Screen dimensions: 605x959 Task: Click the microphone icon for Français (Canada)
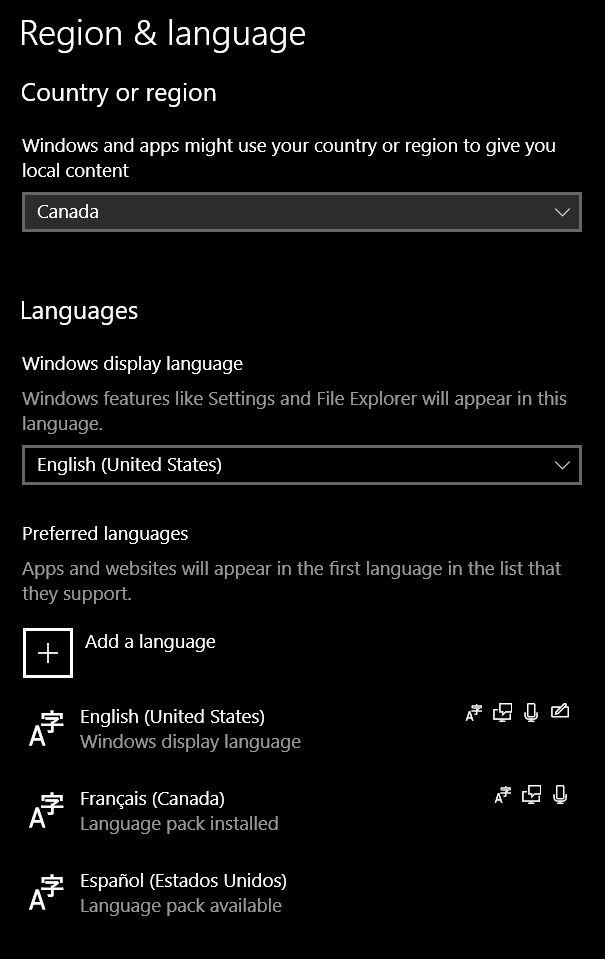tap(560, 795)
